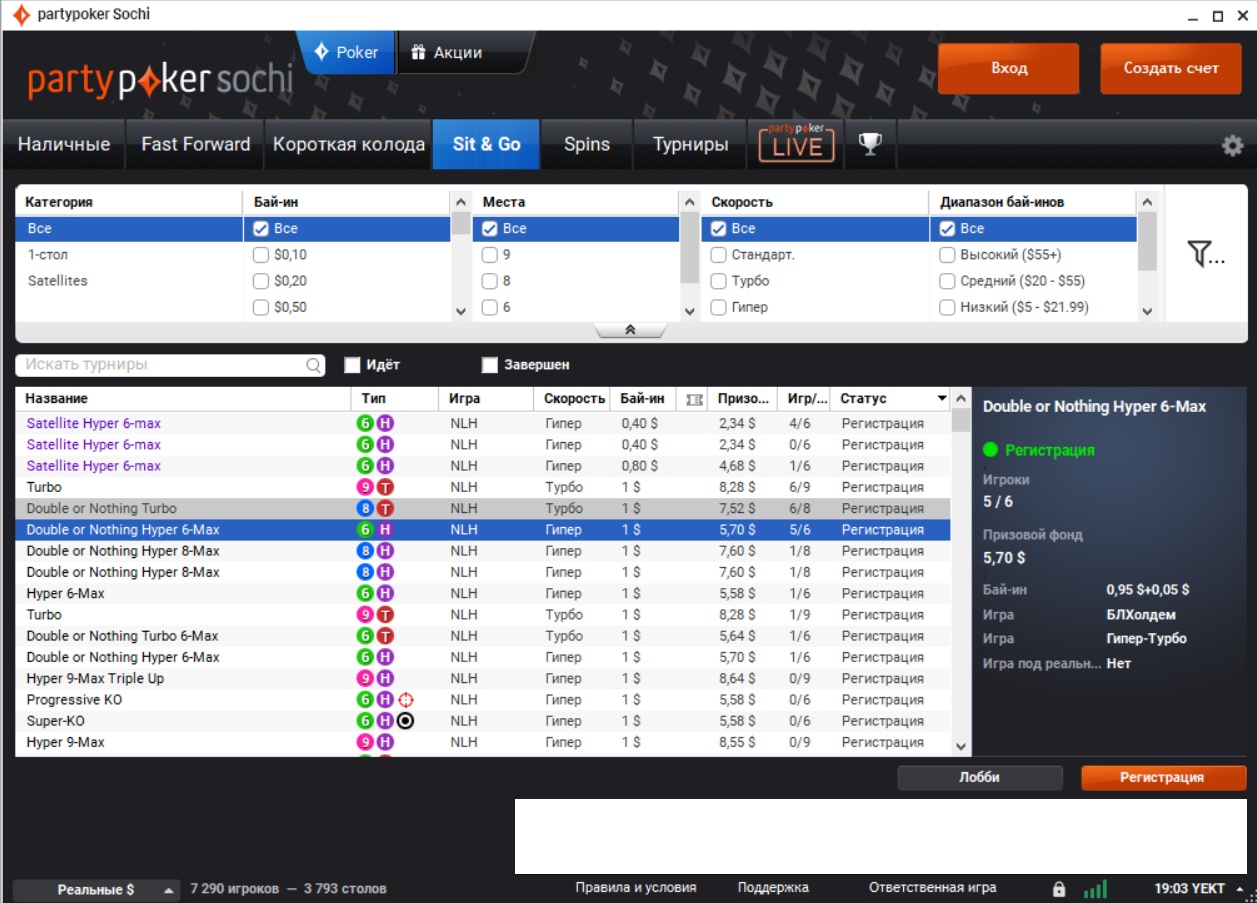Sort by the Скорость column header
Image resolution: width=1257 pixels, height=903 pixels.
[x=574, y=399]
